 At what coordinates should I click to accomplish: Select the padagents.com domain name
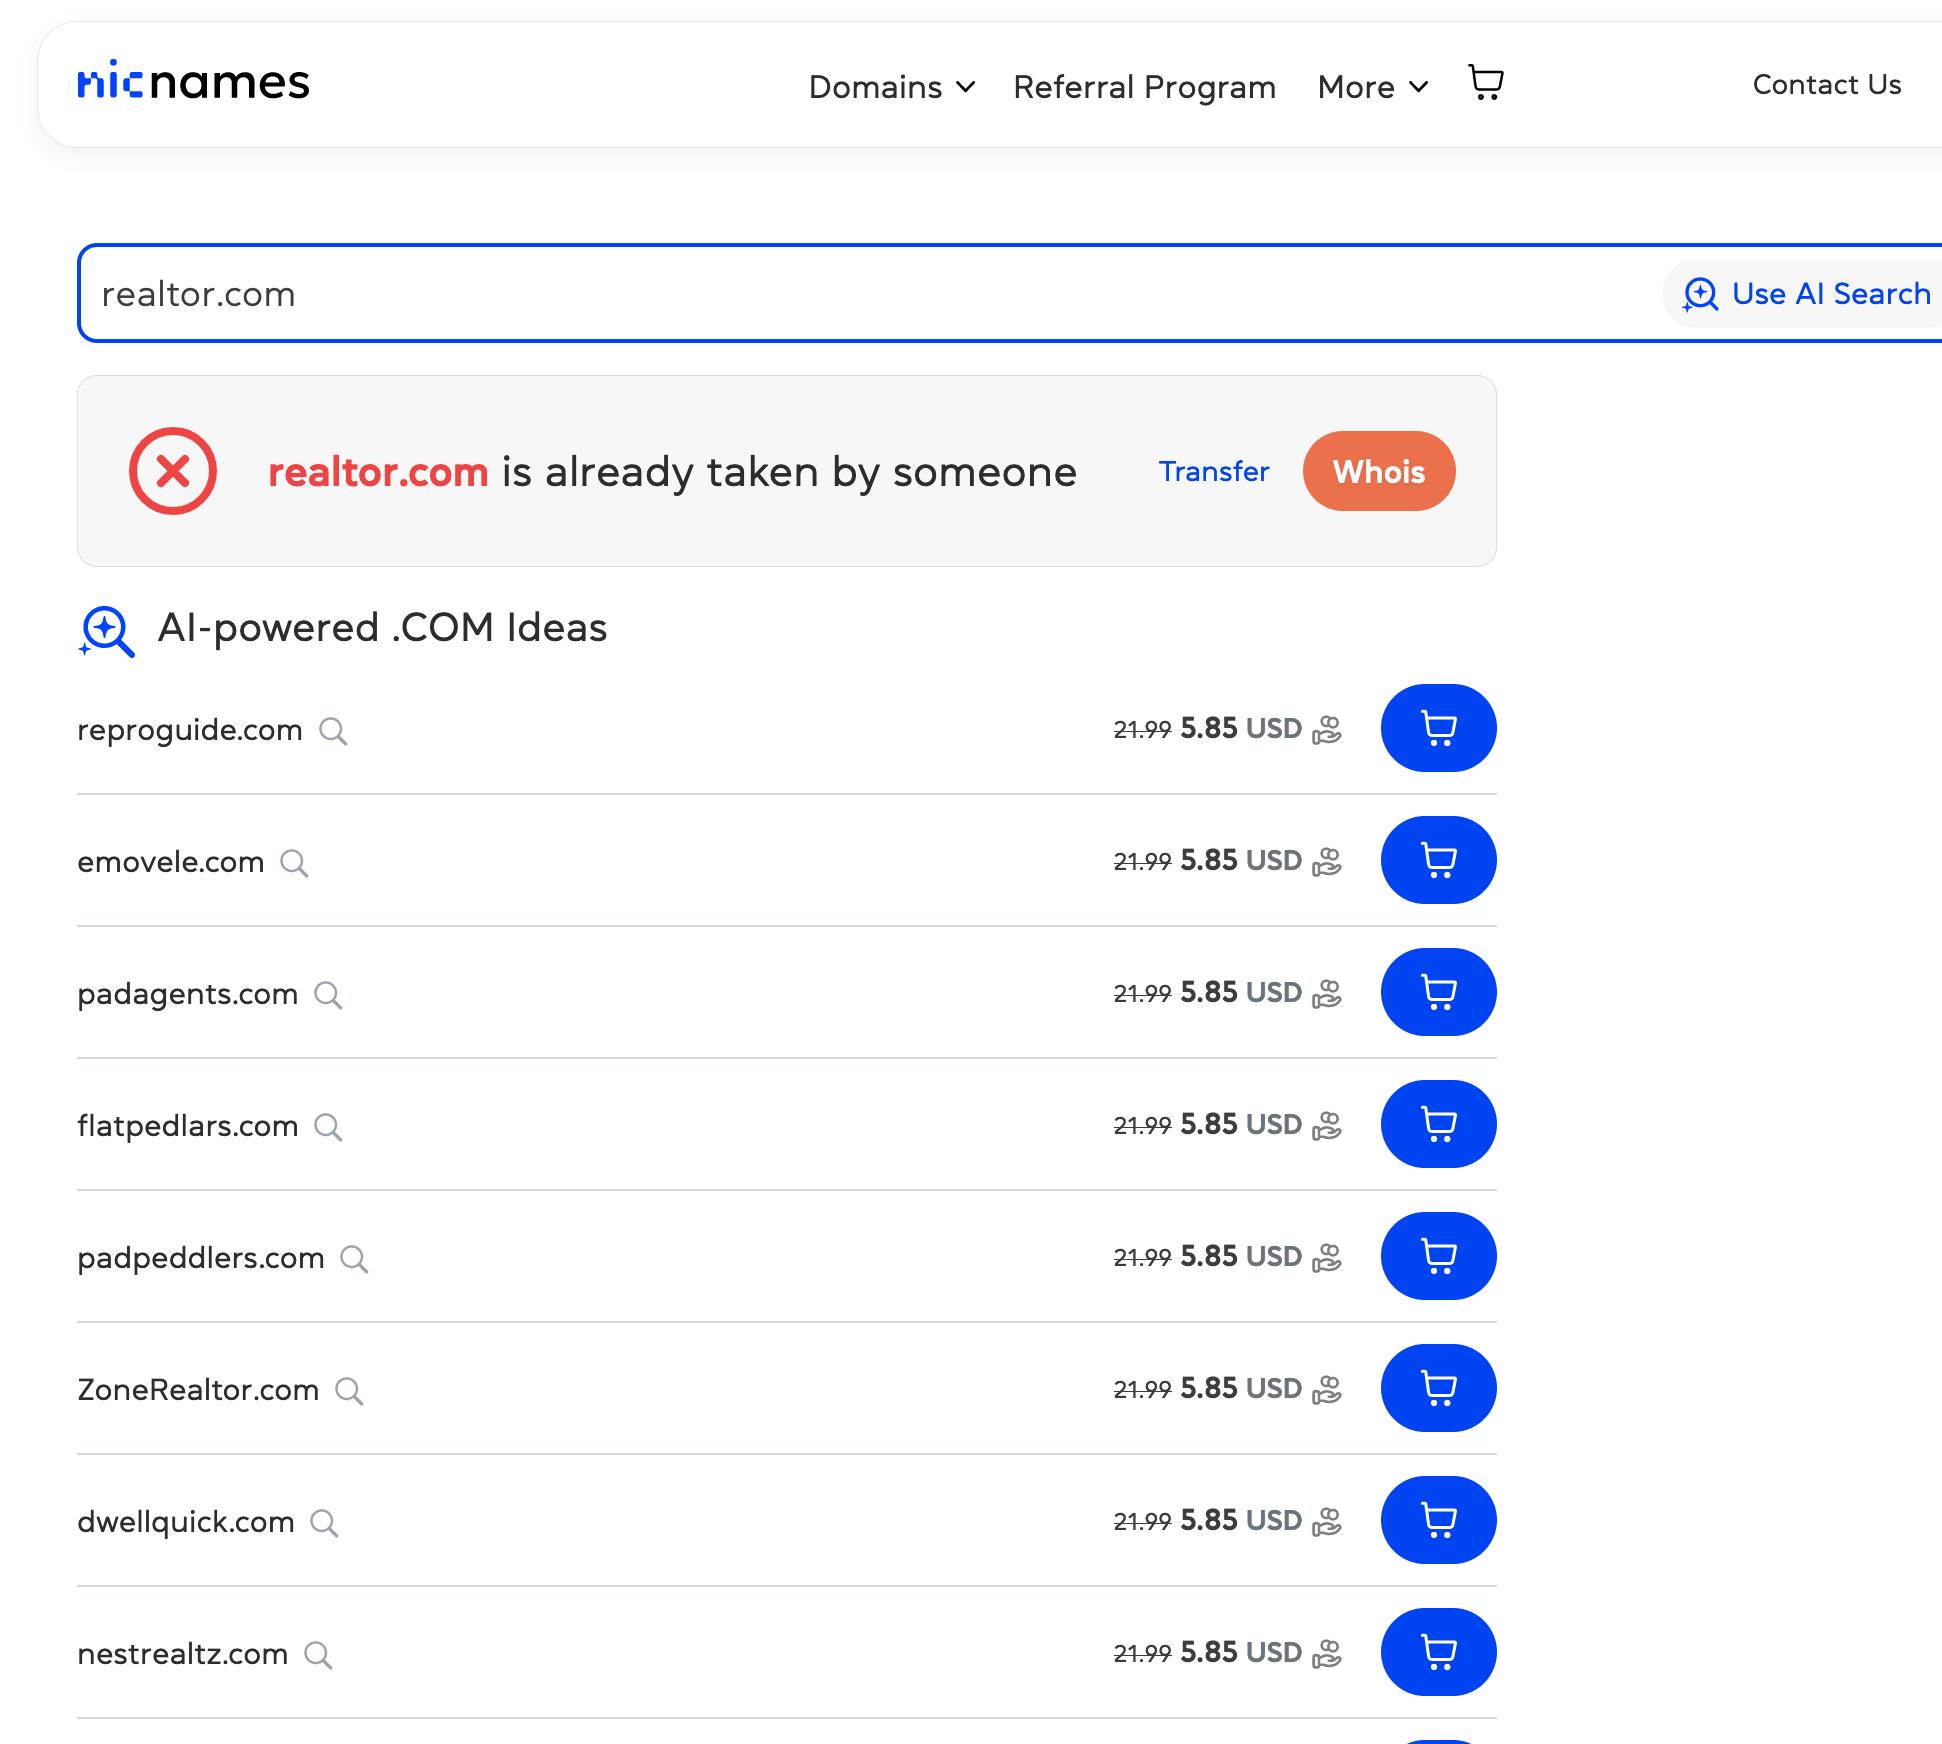[x=188, y=994]
